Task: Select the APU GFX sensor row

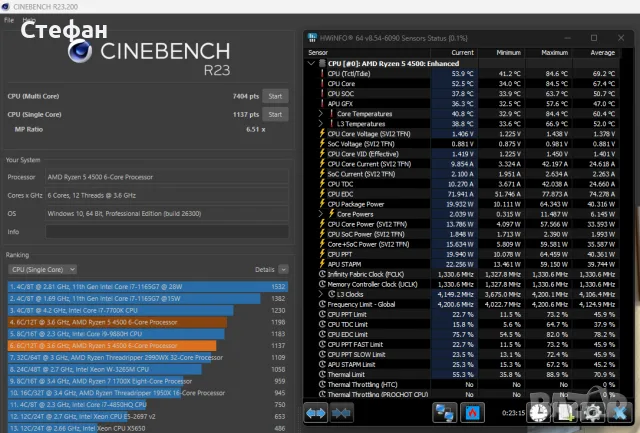Action: [x=461, y=104]
